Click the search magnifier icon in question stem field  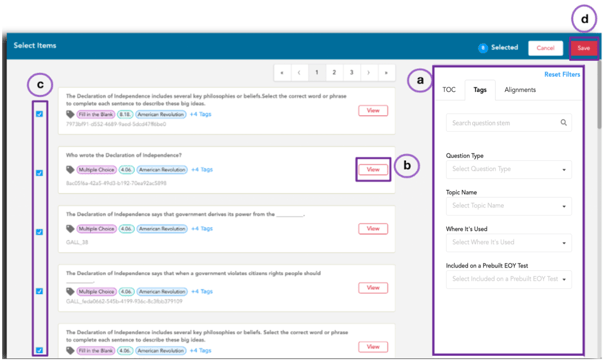[x=563, y=123]
